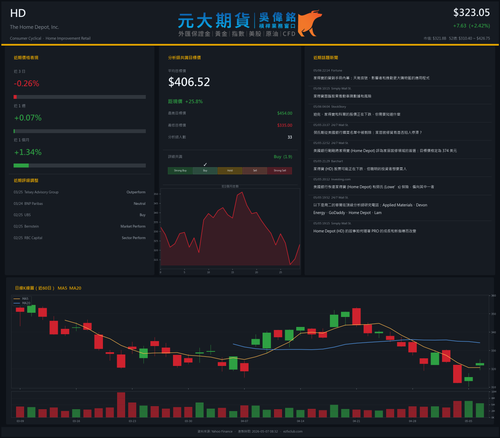Open the StockStory news headline
This screenshot has height=438, width=500.
(357, 114)
